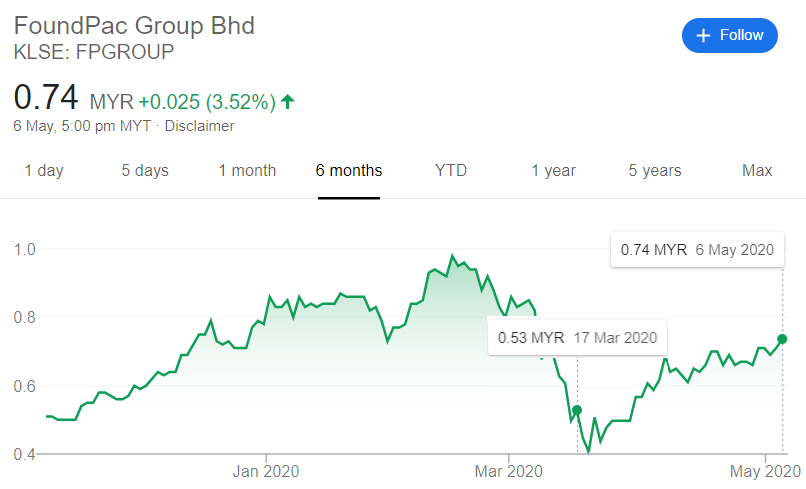Click the MYR currency label beside price
The height and width of the screenshot is (489, 806).
coord(112,102)
